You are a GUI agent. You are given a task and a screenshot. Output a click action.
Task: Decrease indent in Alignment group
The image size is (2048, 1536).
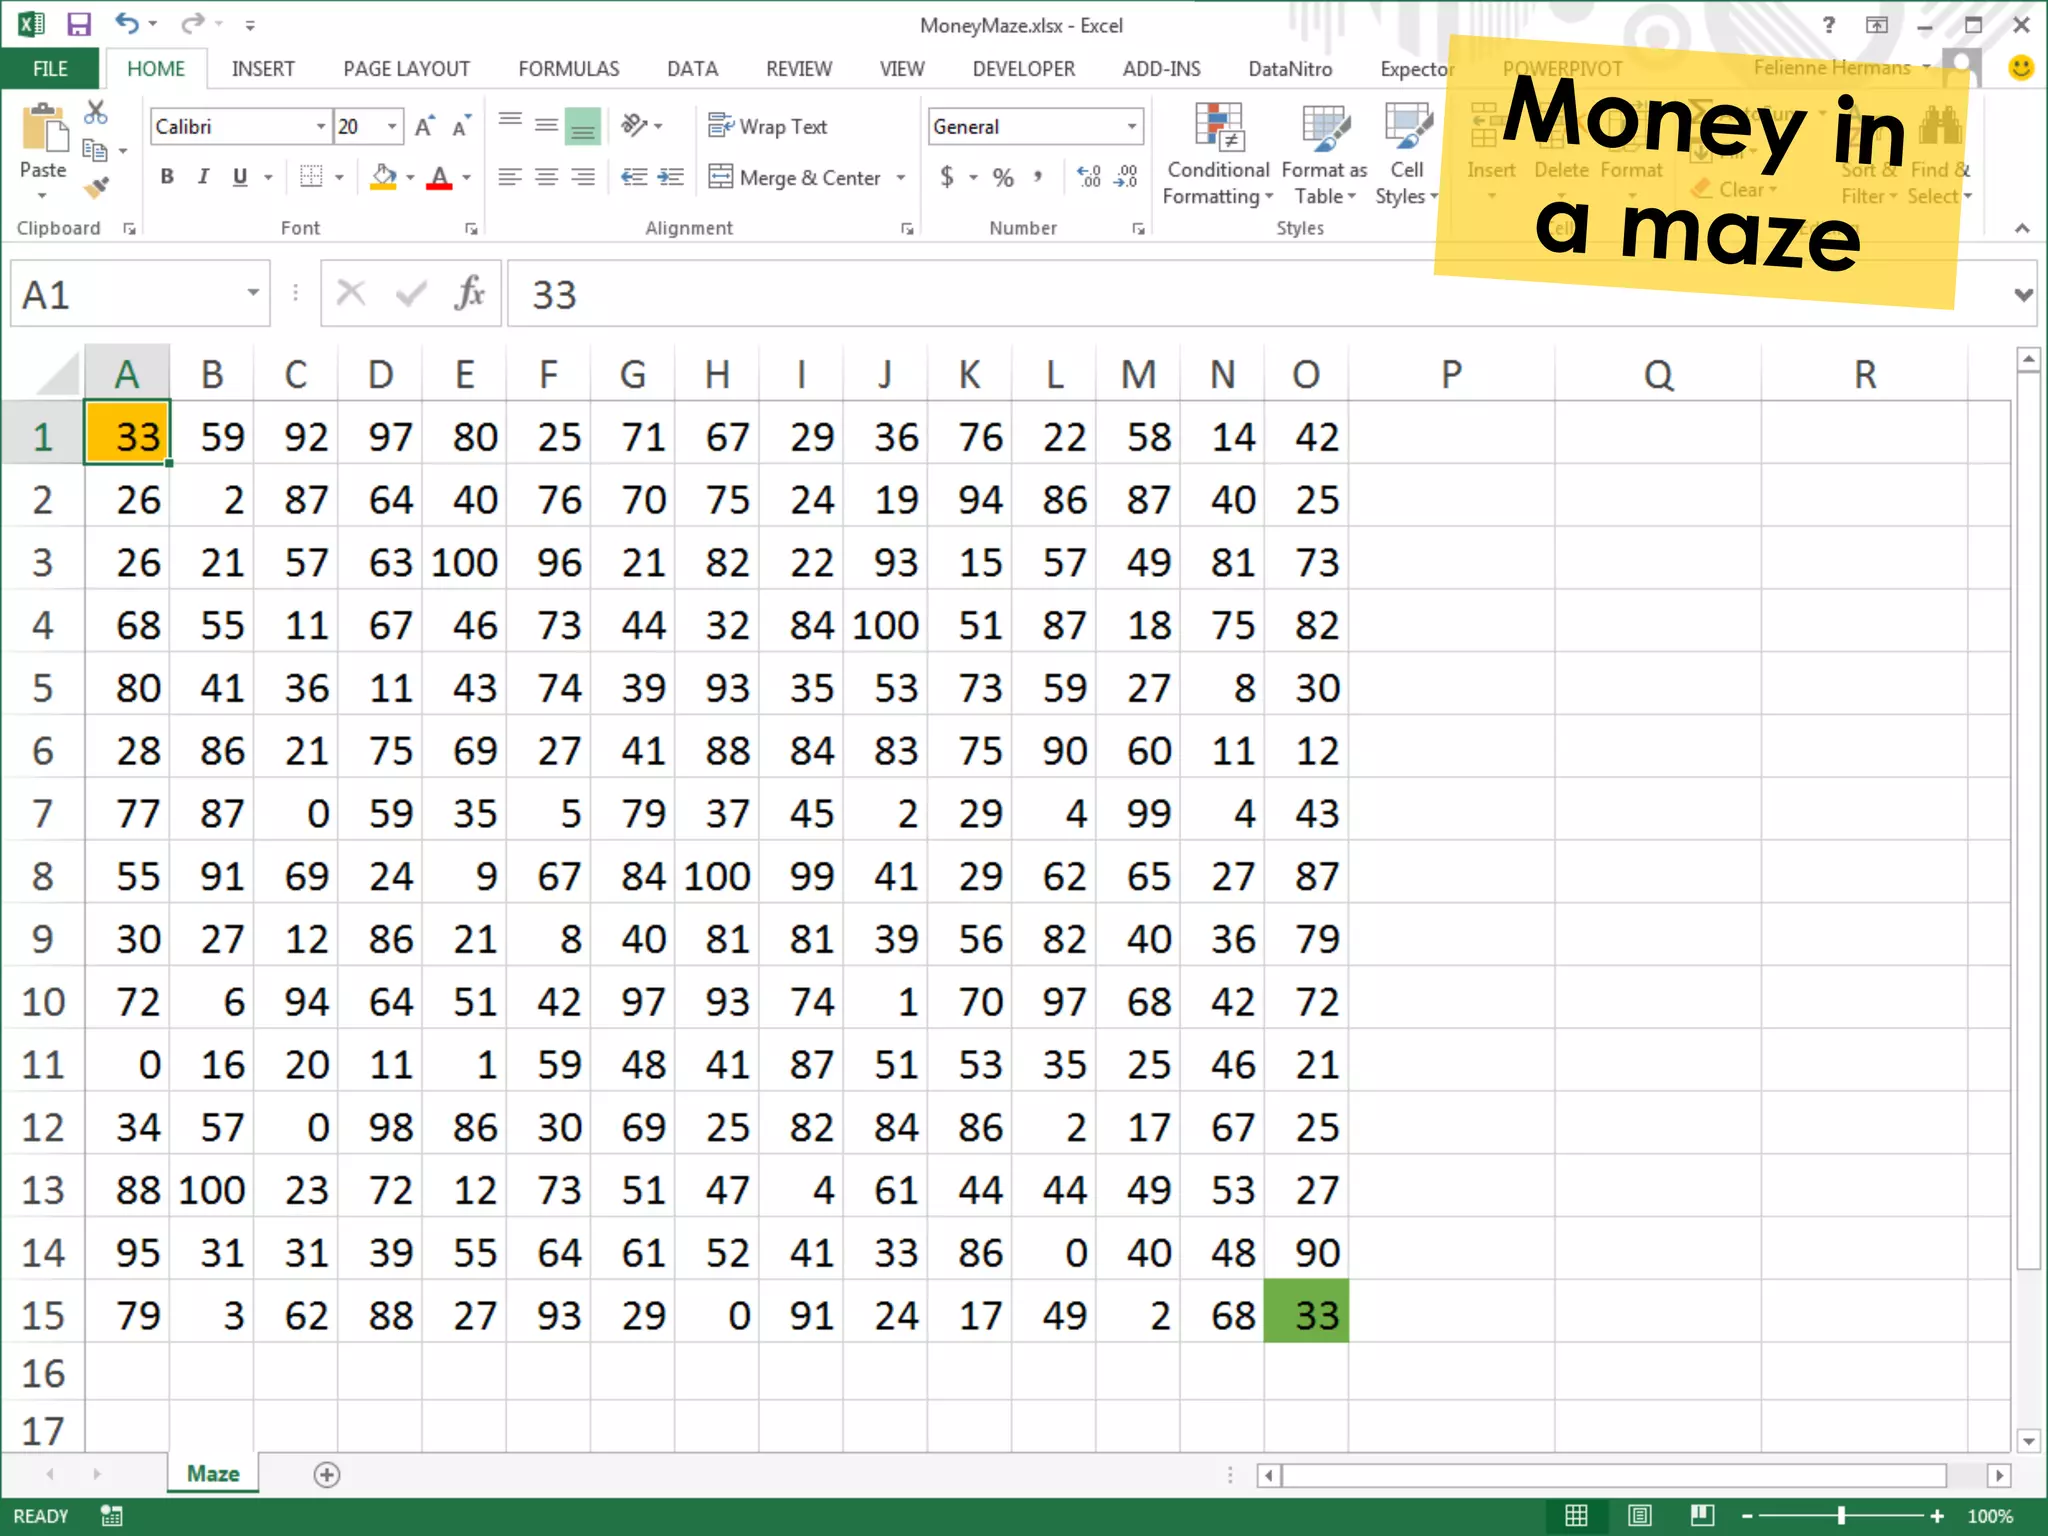634,178
